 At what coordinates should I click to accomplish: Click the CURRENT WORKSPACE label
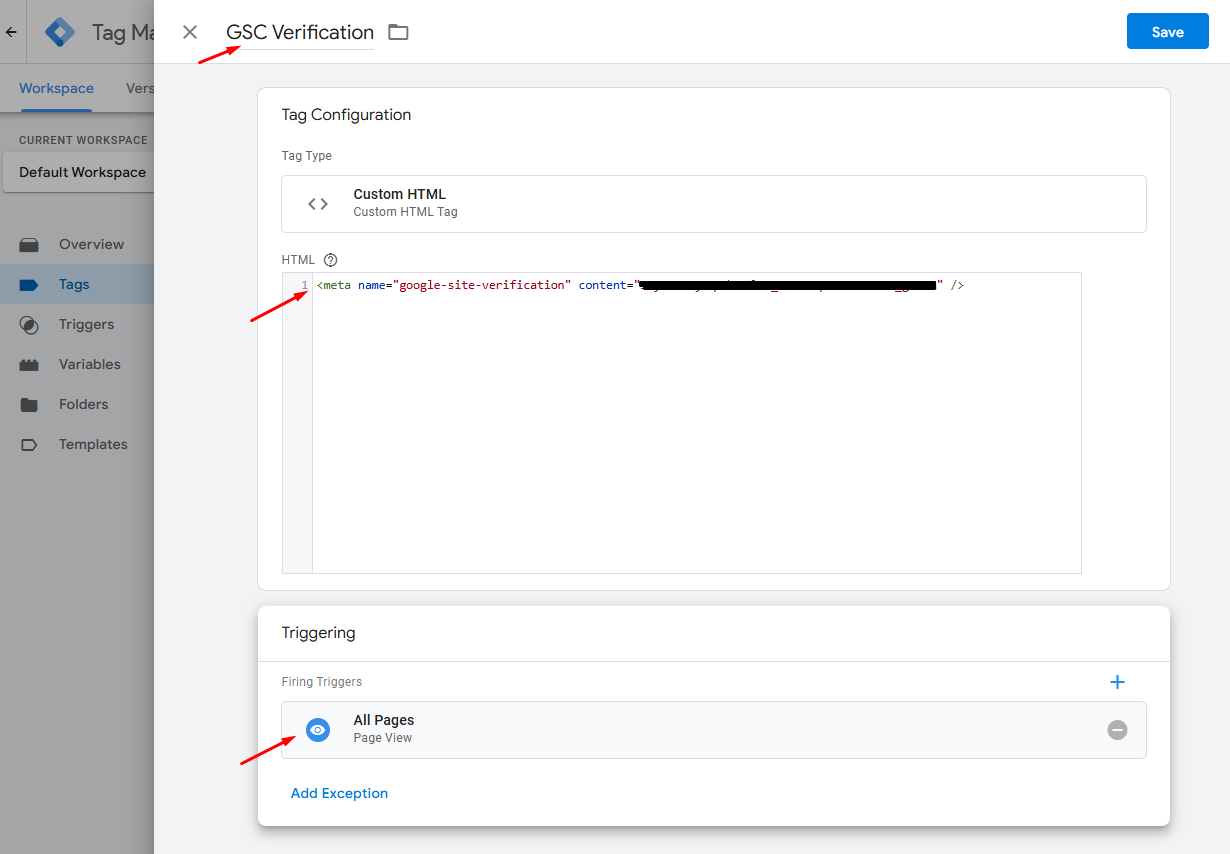click(83, 140)
